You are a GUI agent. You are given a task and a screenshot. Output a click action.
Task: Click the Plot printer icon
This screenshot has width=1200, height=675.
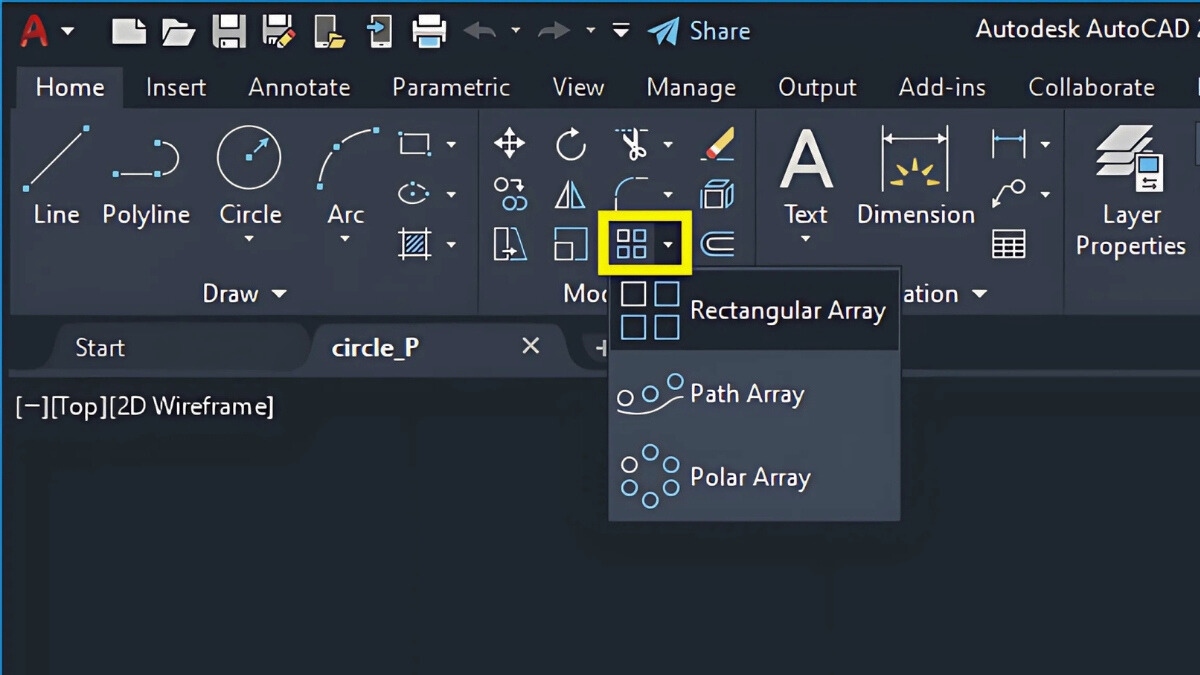click(429, 31)
